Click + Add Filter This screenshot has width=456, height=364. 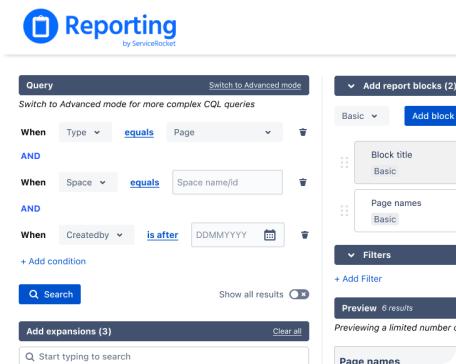point(358,279)
